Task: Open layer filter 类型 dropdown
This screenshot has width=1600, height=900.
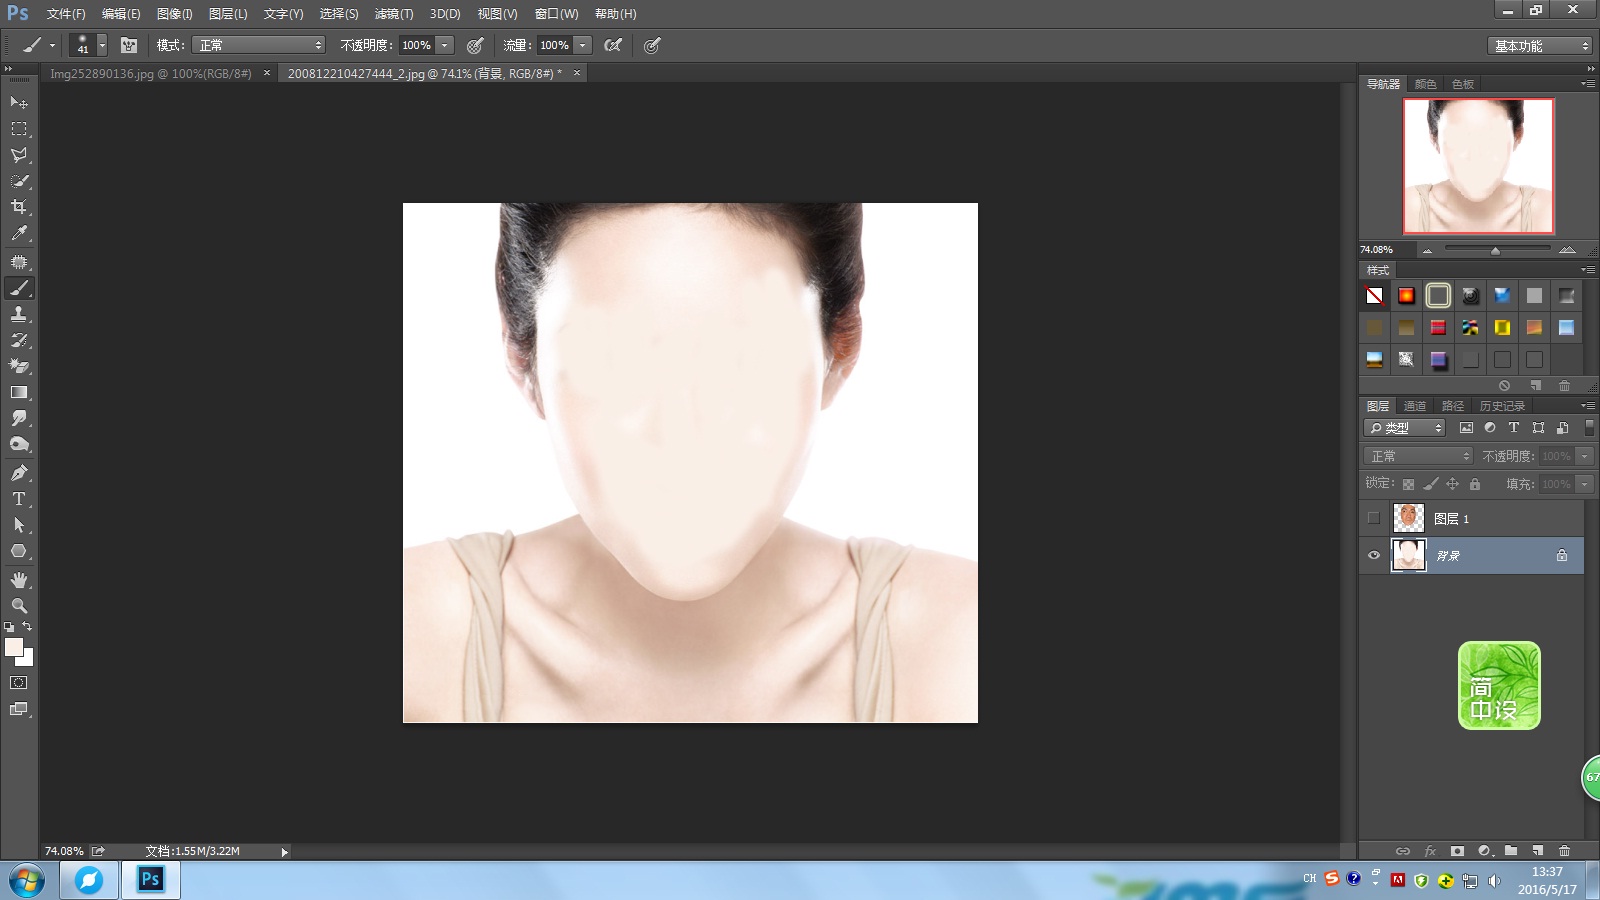Action: pyautogui.click(x=1405, y=428)
